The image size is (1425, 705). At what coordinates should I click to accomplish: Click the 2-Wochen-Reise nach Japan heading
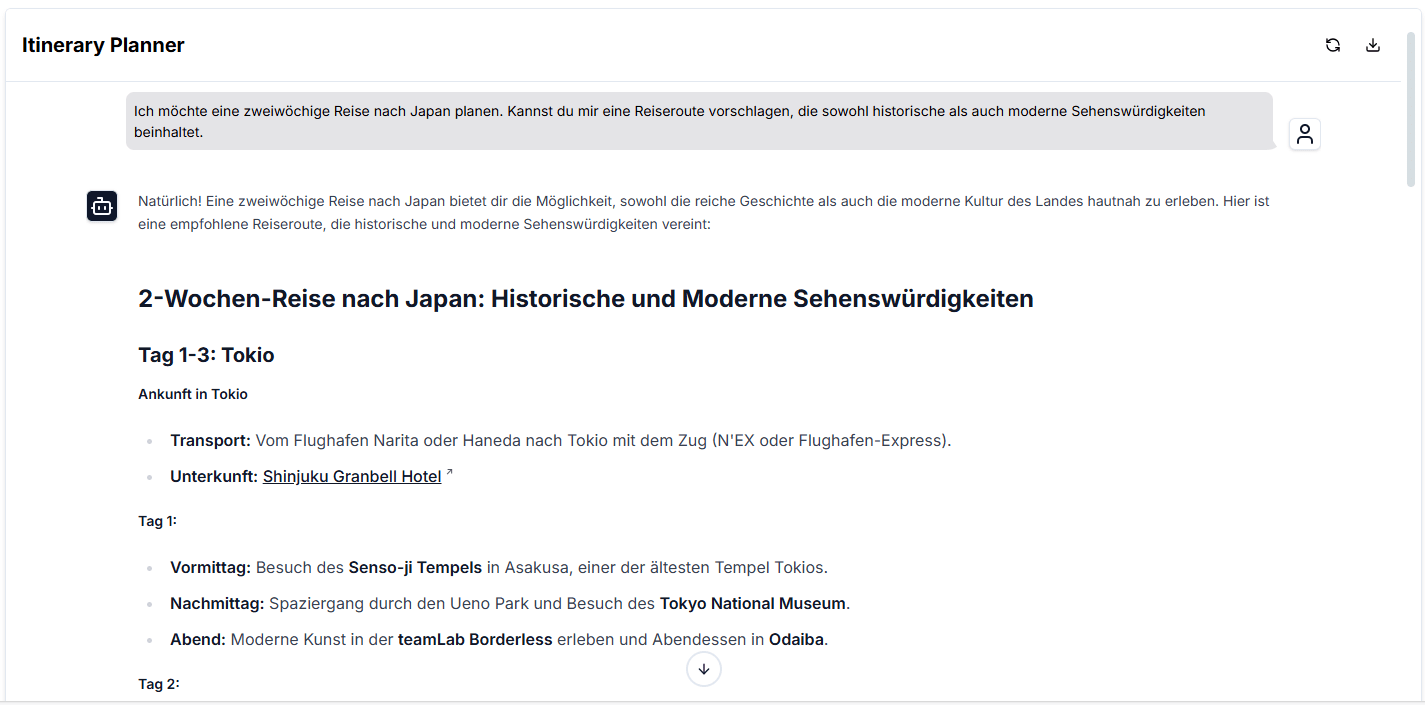[x=585, y=298]
